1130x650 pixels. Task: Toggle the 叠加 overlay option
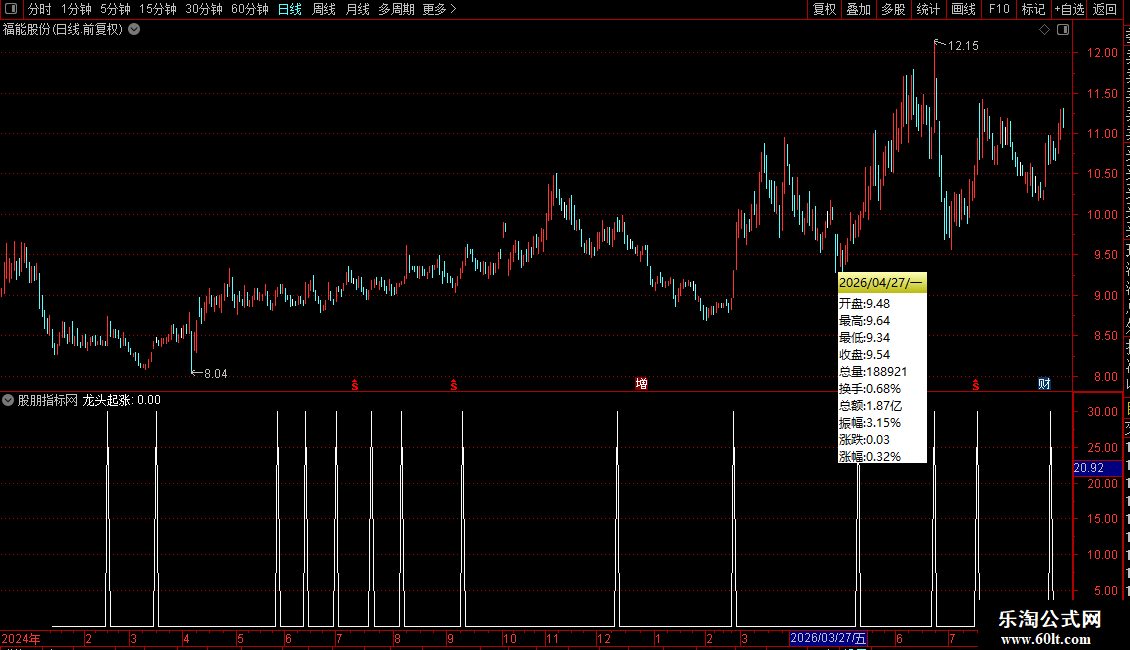(x=858, y=9)
